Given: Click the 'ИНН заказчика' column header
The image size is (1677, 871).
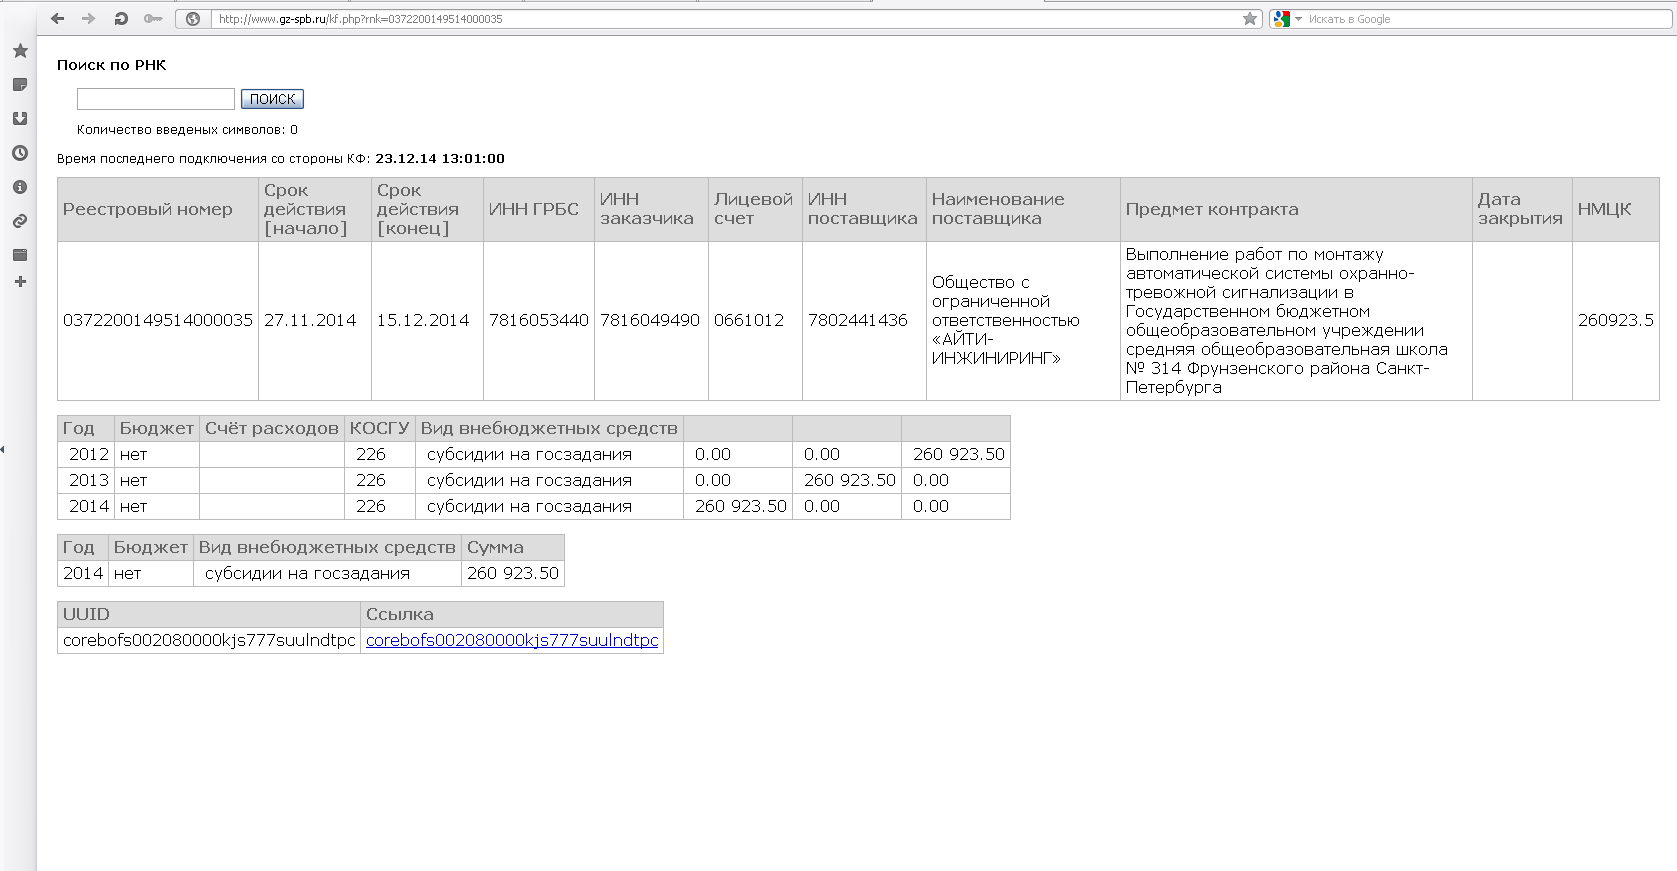Looking at the screenshot, I should (x=651, y=209).
